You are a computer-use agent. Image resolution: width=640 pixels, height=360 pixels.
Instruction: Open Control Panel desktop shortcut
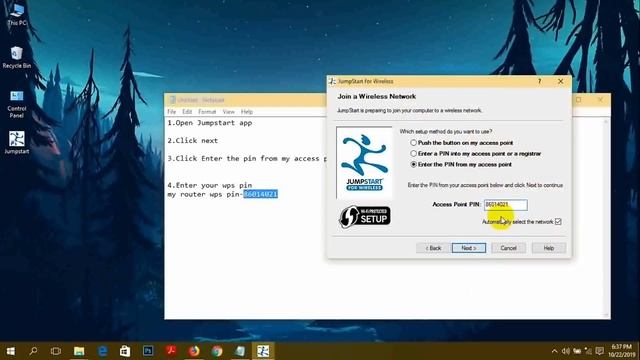click(x=17, y=104)
